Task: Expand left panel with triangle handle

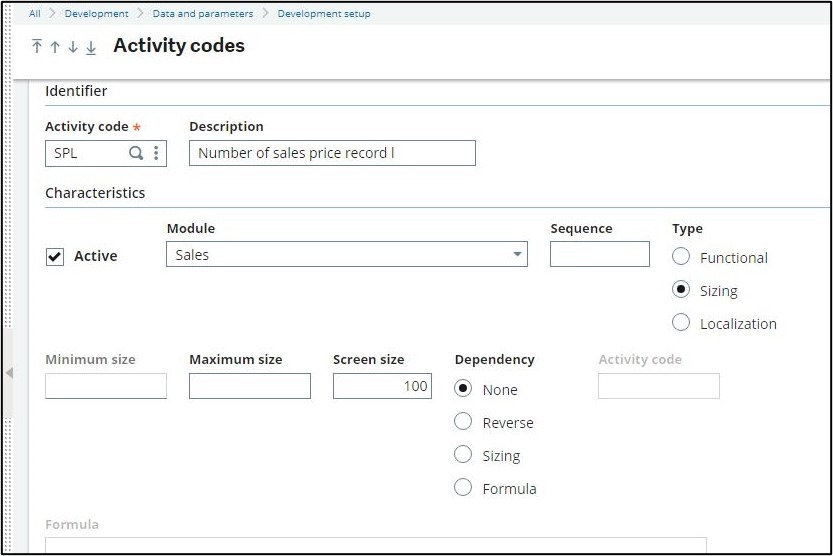Action: (x=9, y=373)
